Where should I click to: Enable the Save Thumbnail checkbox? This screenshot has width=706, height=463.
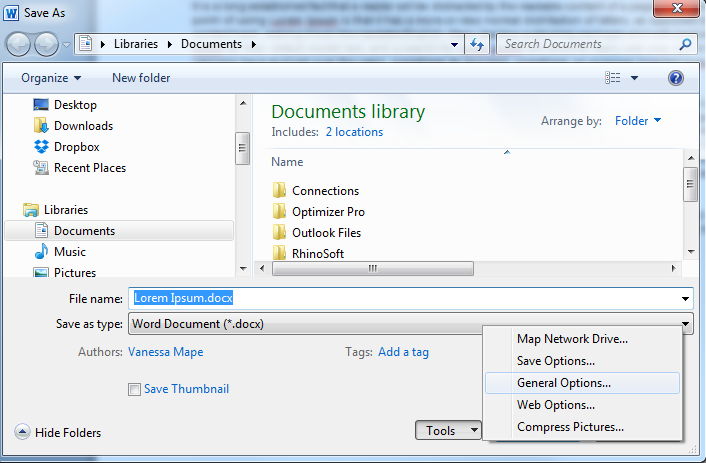(x=134, y=389)
